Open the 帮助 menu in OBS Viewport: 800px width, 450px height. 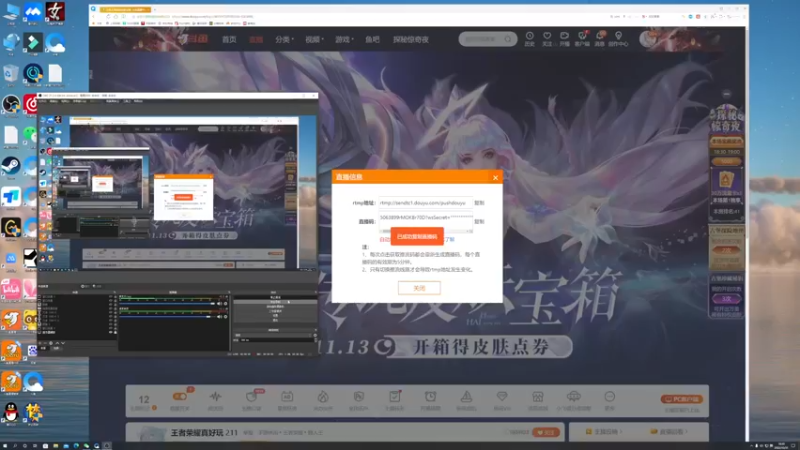tap(138, 102)
